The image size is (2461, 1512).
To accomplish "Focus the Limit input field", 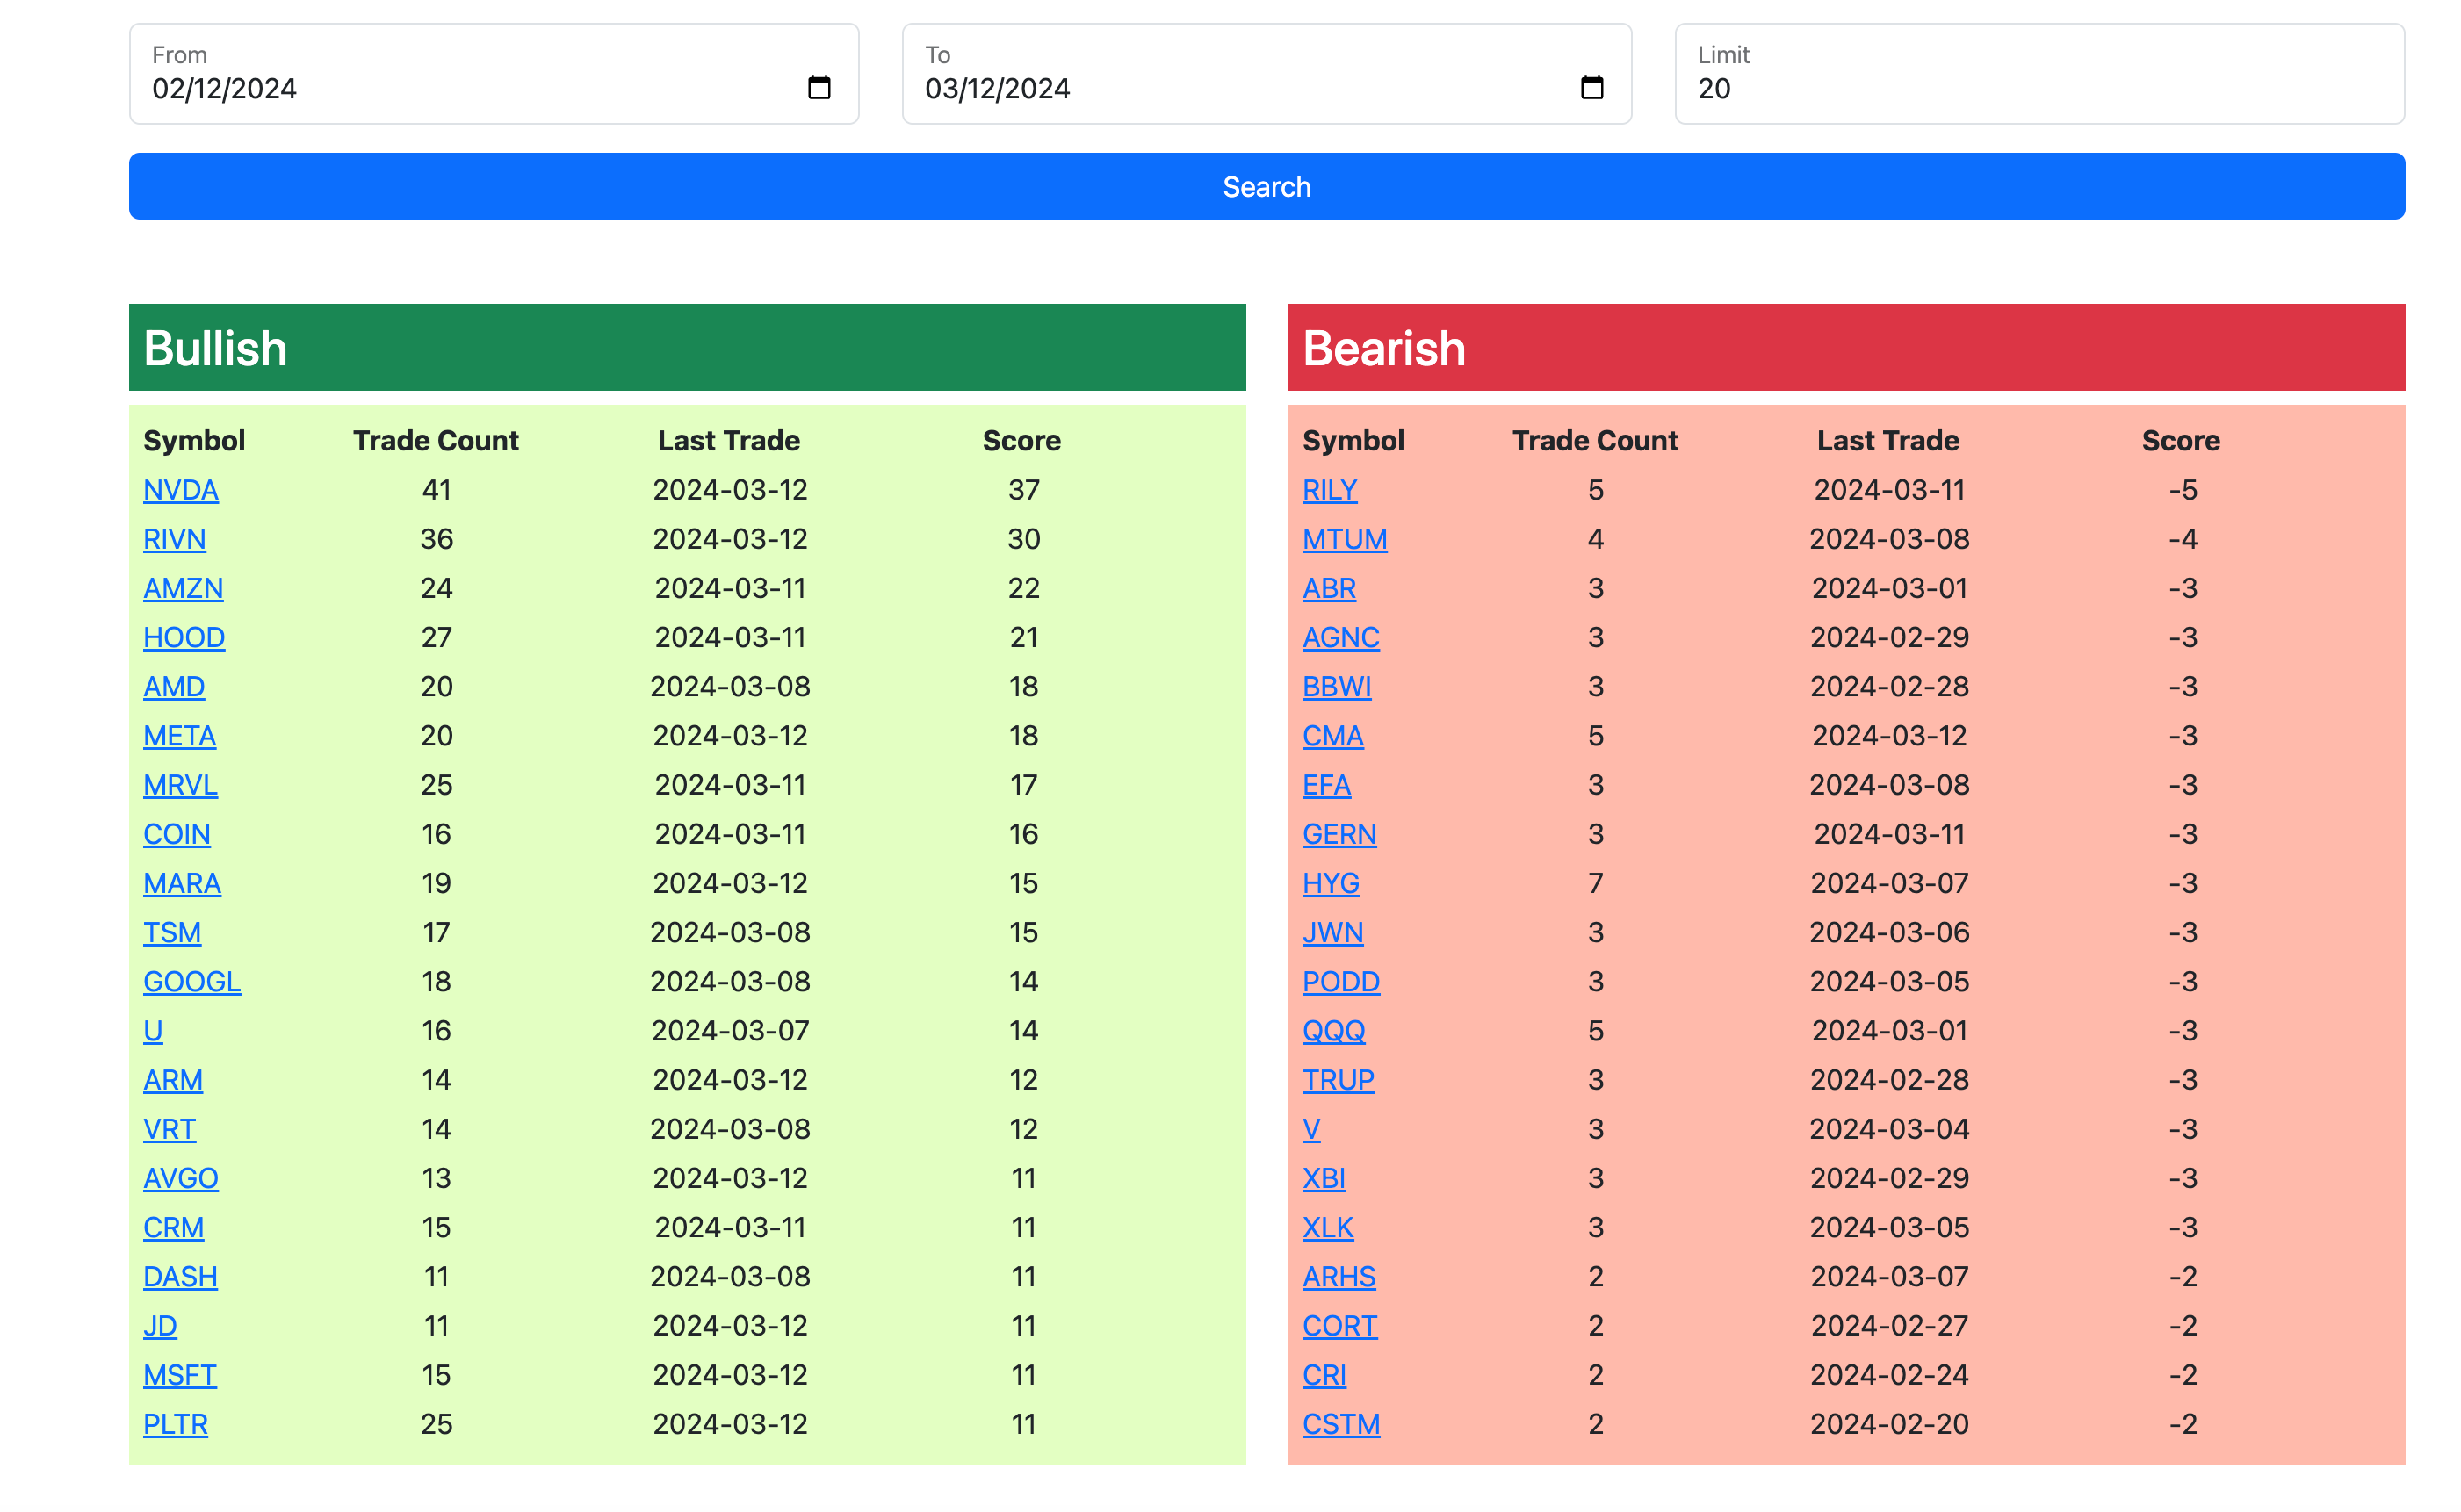I will coord(2040,74).
